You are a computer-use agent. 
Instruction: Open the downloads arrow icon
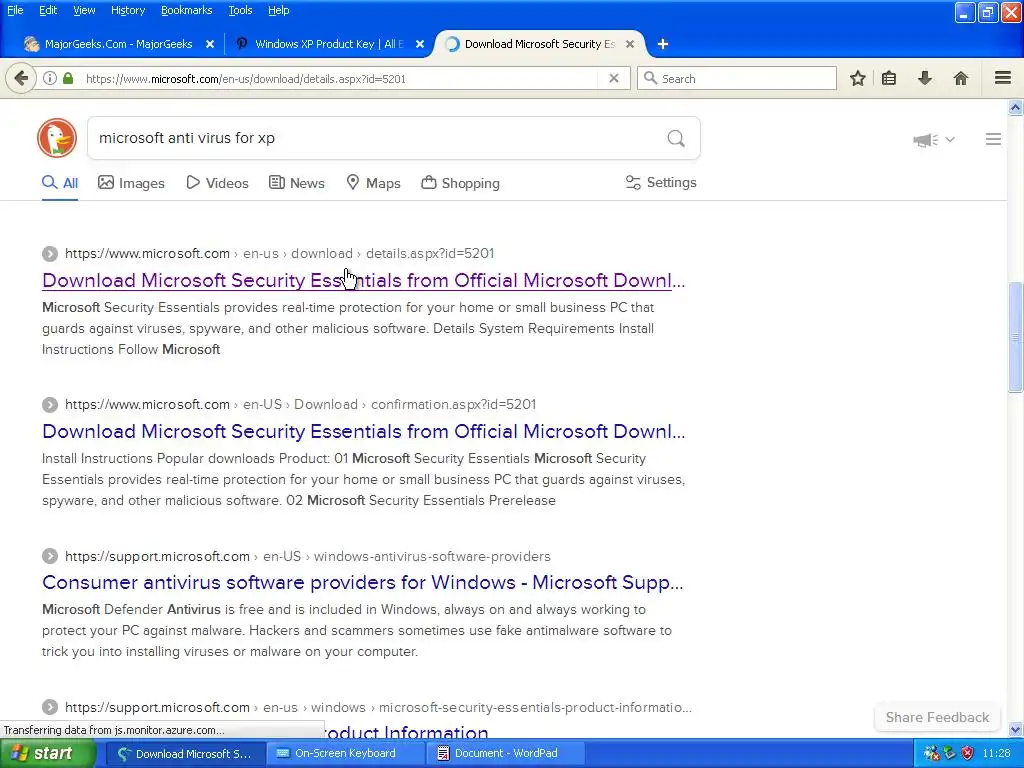coord(925,78)
